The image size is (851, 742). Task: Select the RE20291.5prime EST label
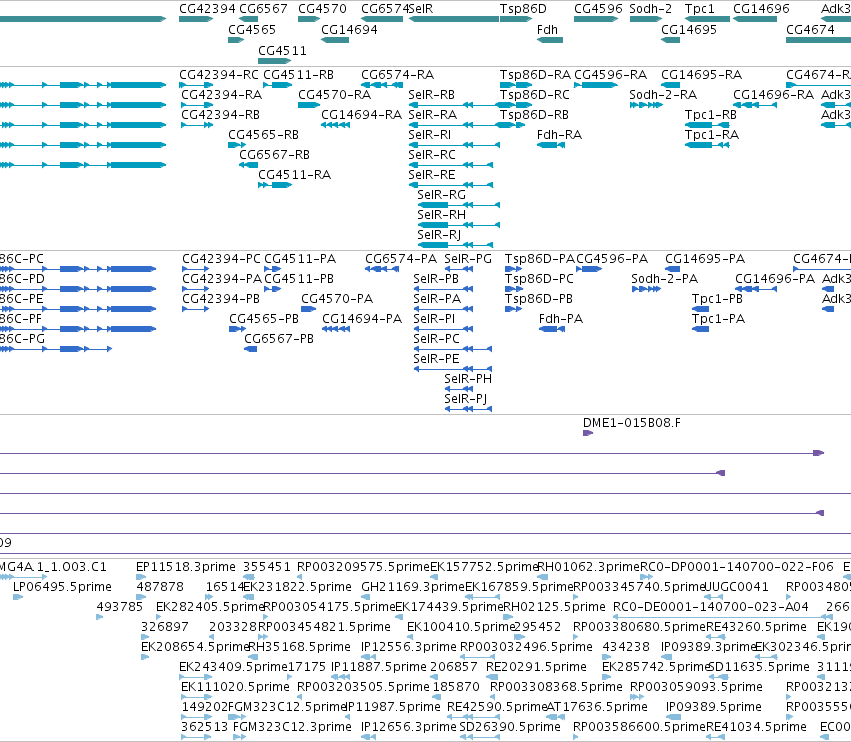click(536, 667)
